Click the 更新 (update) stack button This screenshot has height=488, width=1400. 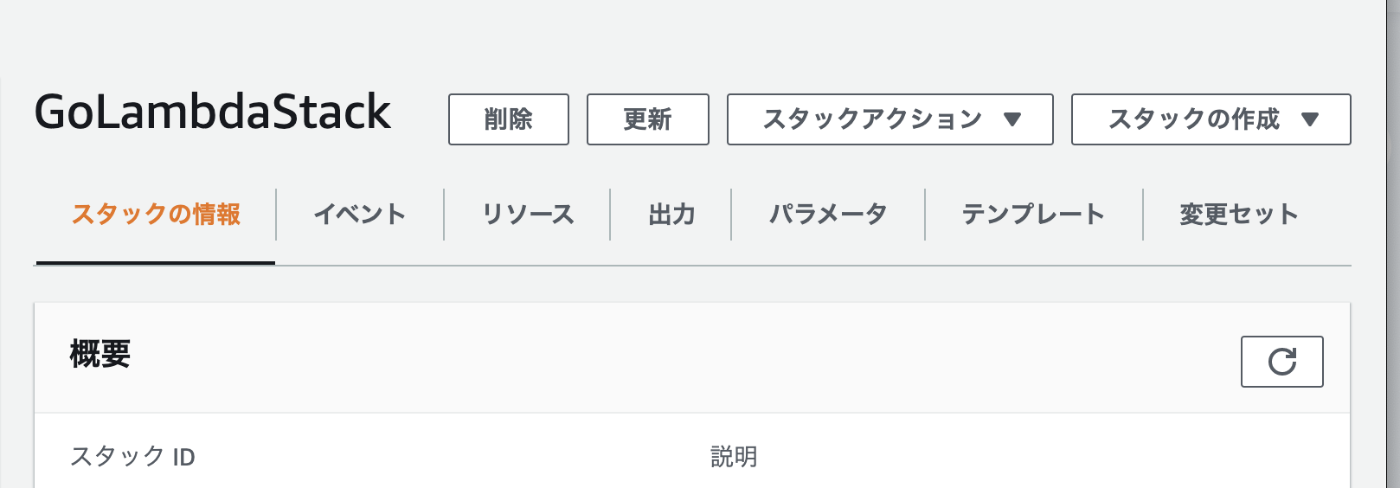click(x=647, y=120)
